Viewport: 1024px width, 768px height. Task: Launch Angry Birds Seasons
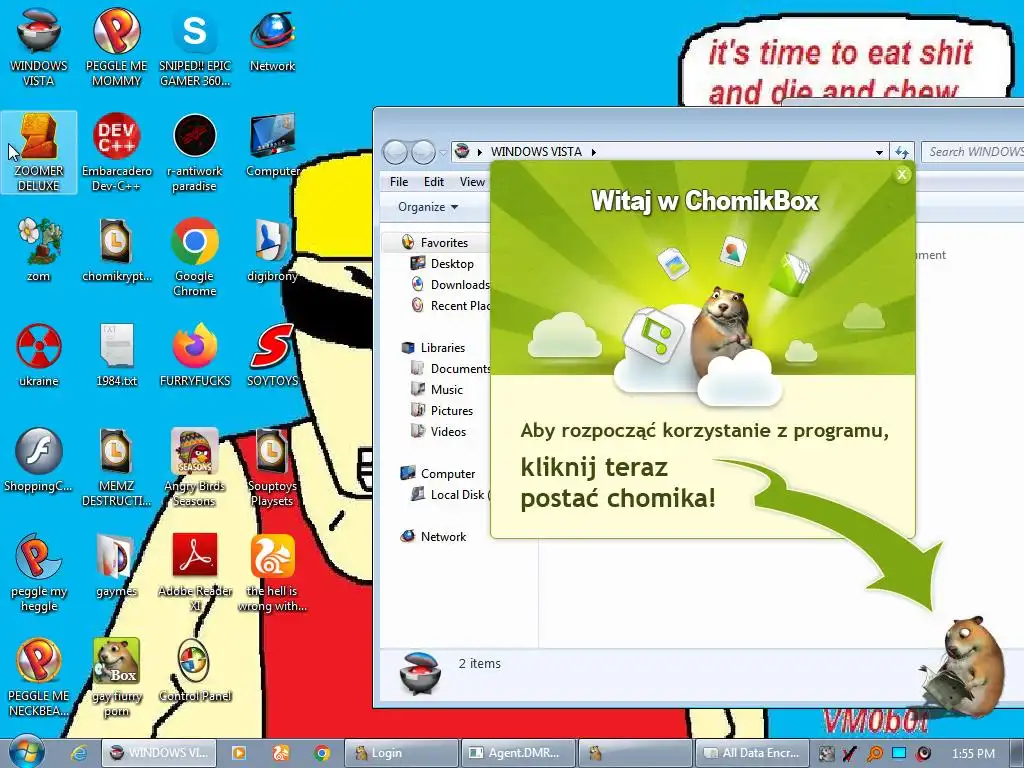(x=195, y=467)
